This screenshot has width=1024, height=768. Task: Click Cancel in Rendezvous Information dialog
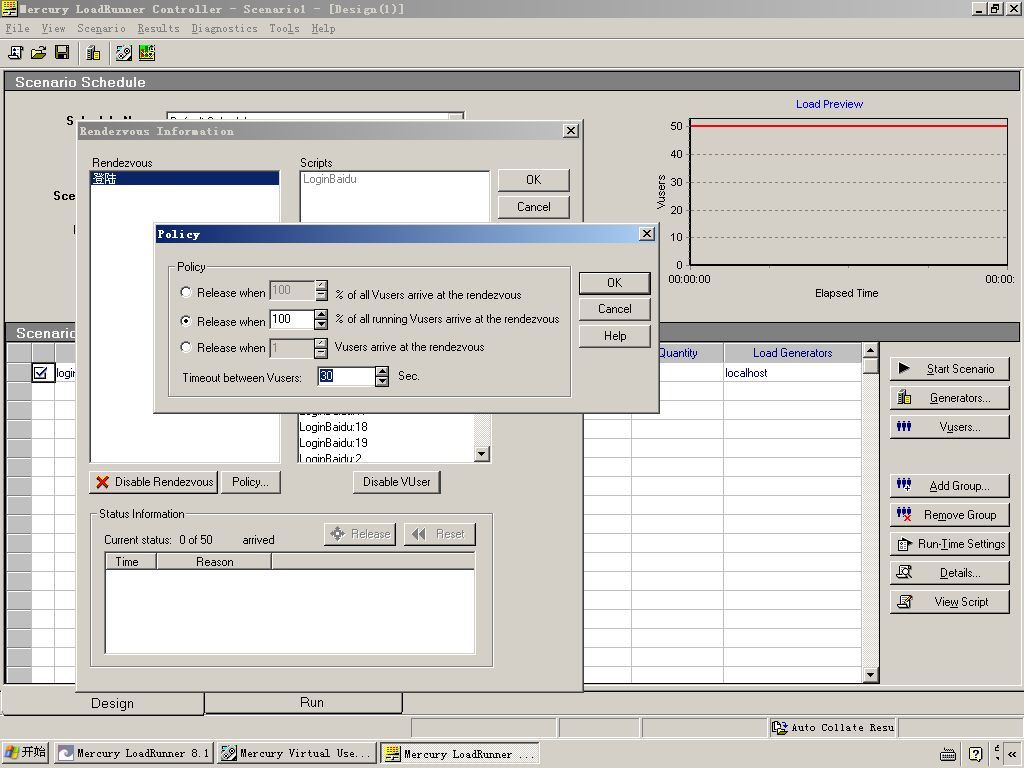pyautogui.click(x=534, y=207)
